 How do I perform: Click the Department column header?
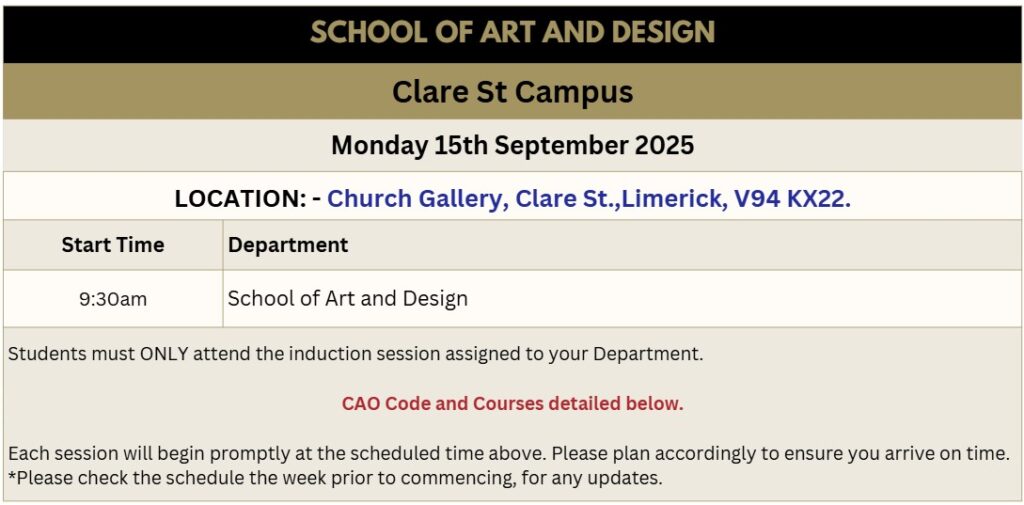[288, 245]
